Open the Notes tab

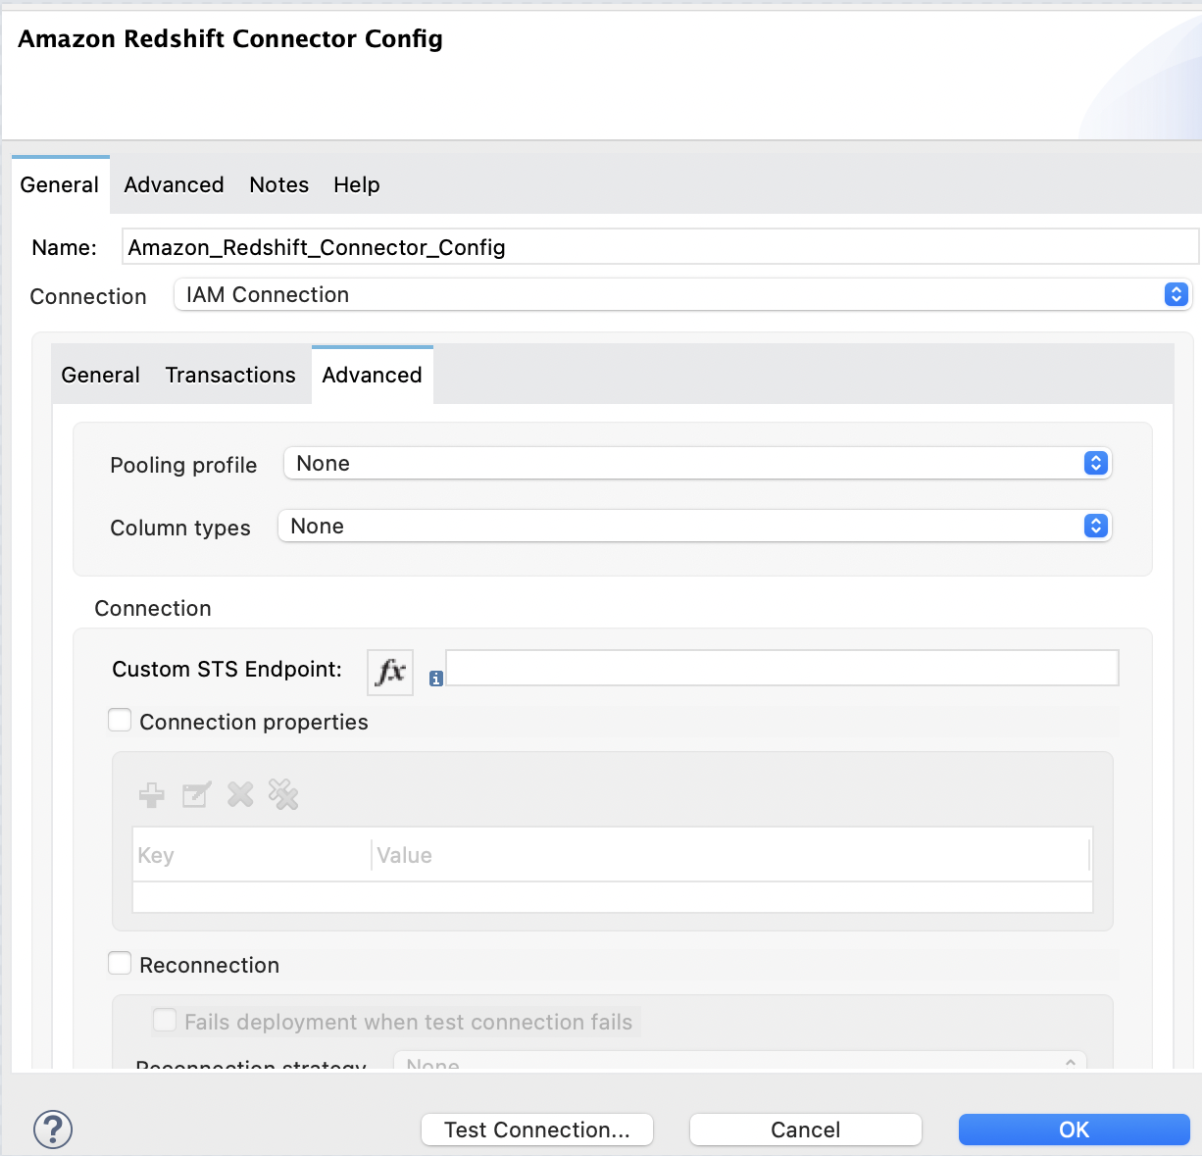pos(278,184)
